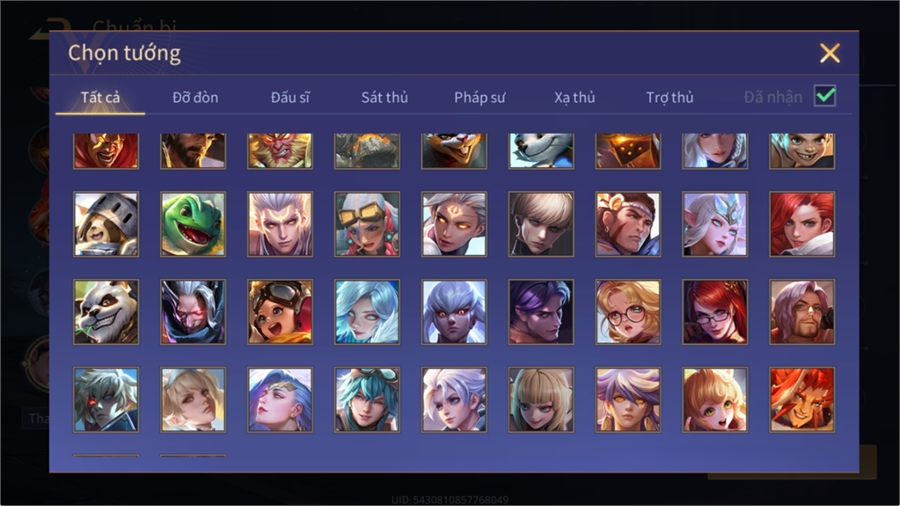Pick the blonde hero wearing round glasses

pos(628,312)
